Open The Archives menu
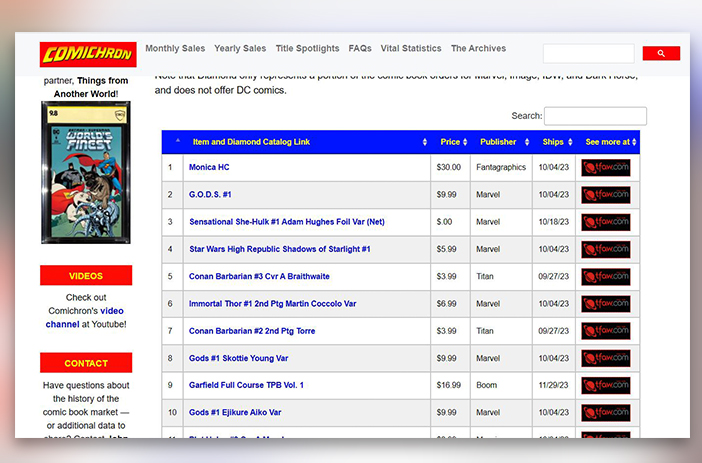This screenshot has width=702, height=463. tap(478, 48)
